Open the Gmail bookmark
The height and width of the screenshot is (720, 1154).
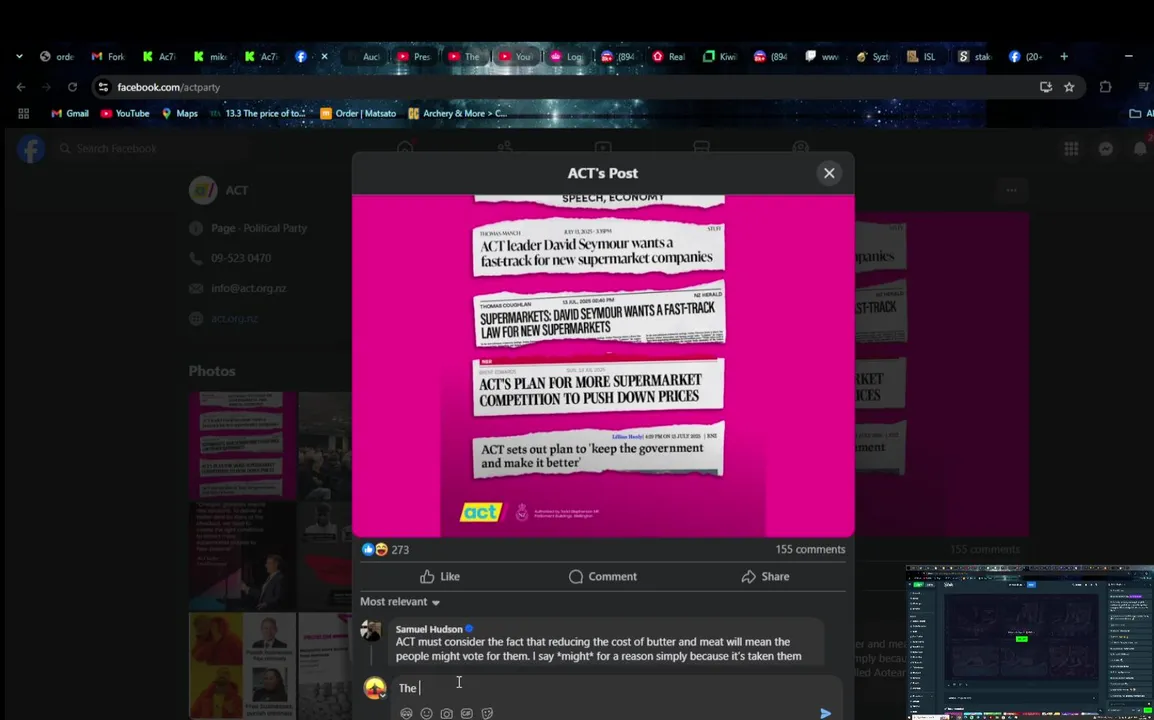(x=70, y=113)
